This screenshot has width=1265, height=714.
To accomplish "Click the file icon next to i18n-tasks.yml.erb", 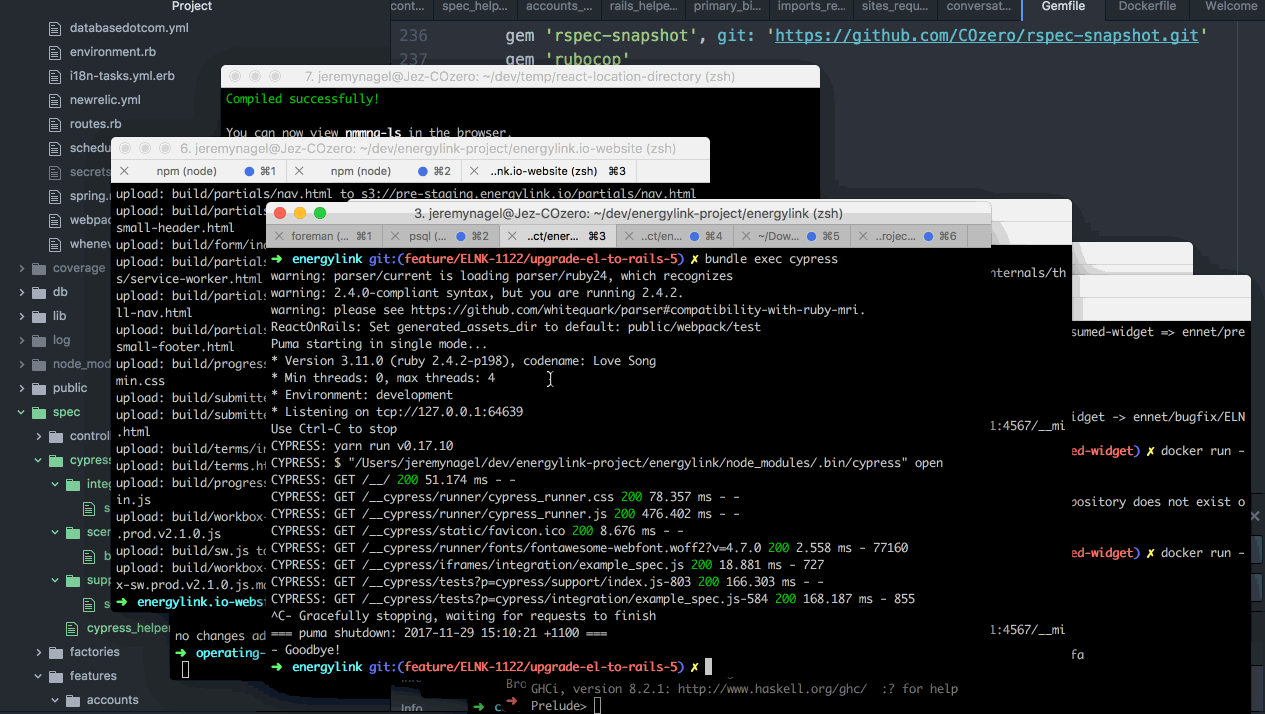I will (x=56, y=76).
